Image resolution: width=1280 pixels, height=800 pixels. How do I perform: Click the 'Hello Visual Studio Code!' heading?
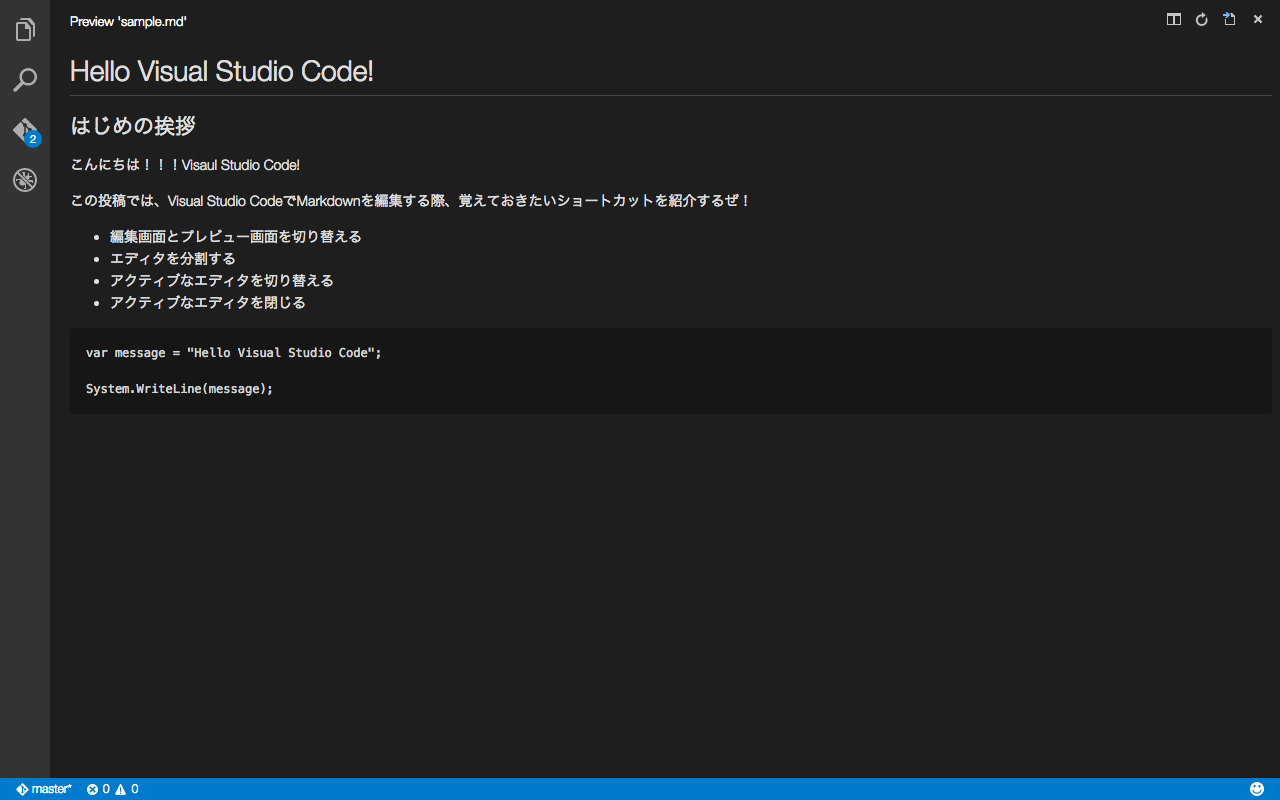coord(222,71)
